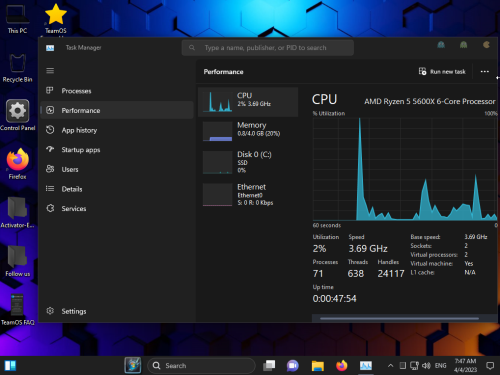Select the CPU performance graph thumbnail
This screenshot has width=500, height=375.
218,102
